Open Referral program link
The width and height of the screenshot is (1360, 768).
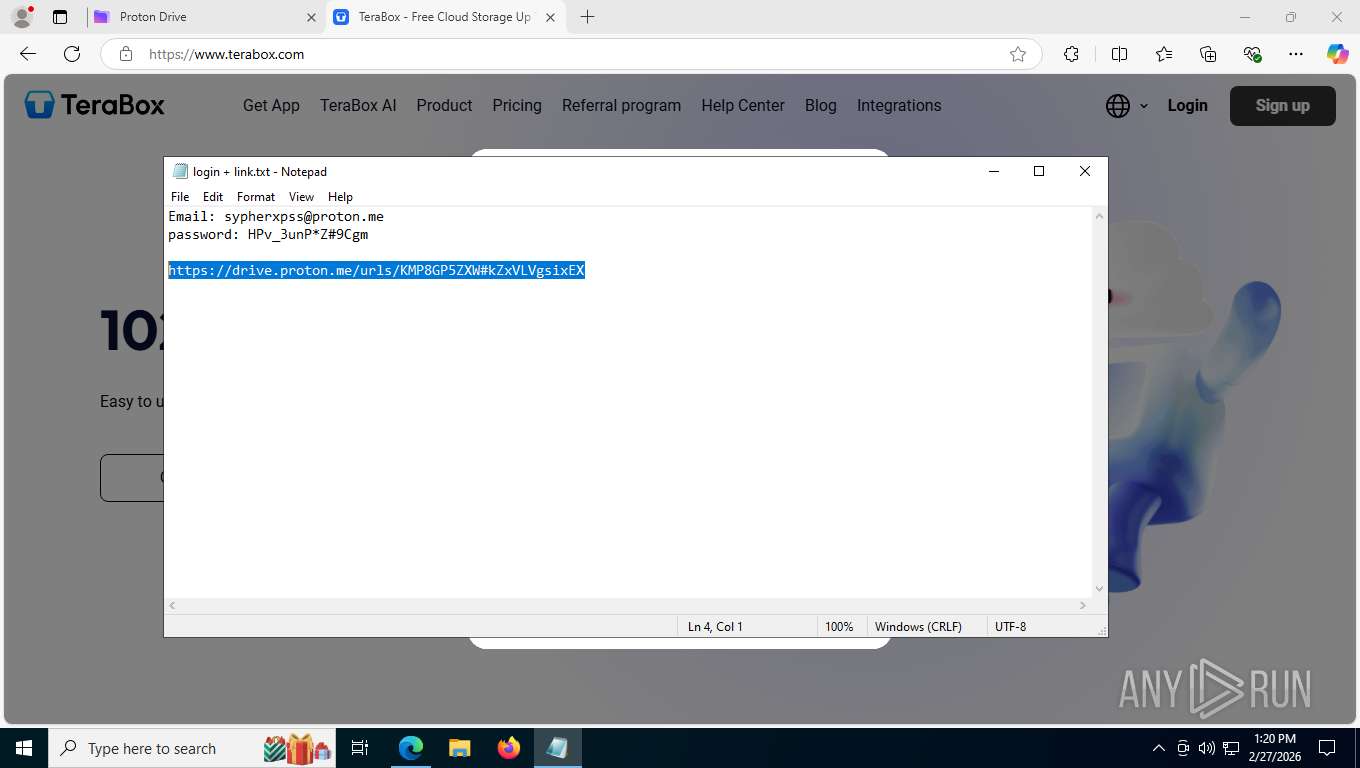[621, 105]
